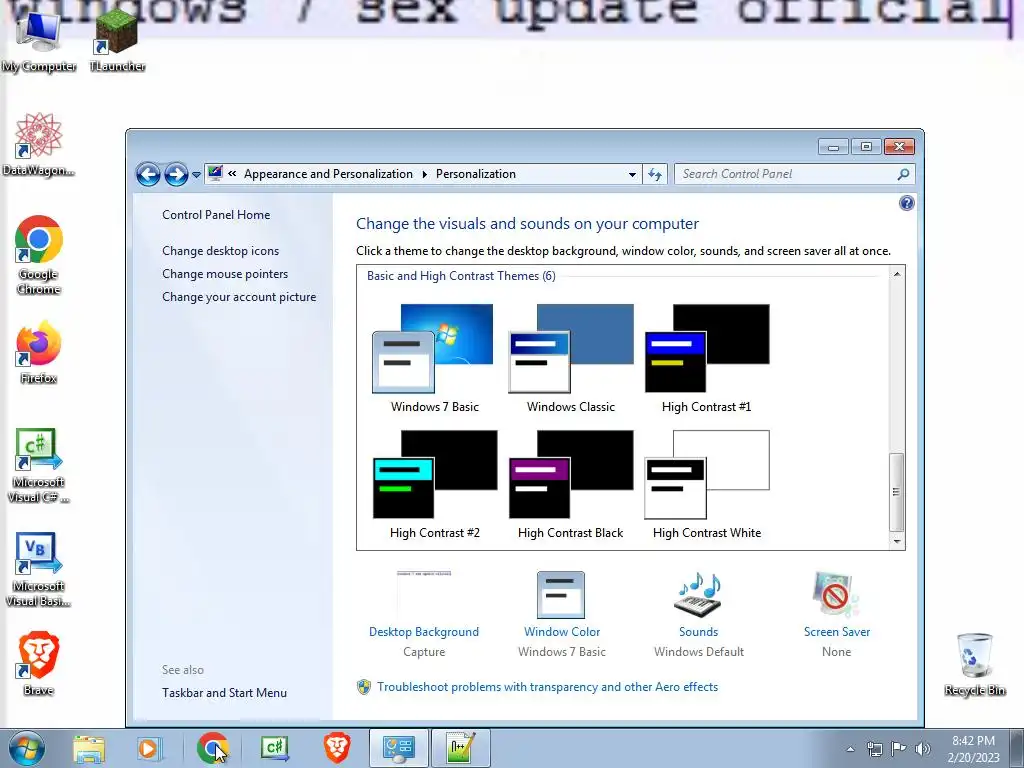Select the Firefox desktop shortcut
The image size is (1024, 768).
click(39, 353)
